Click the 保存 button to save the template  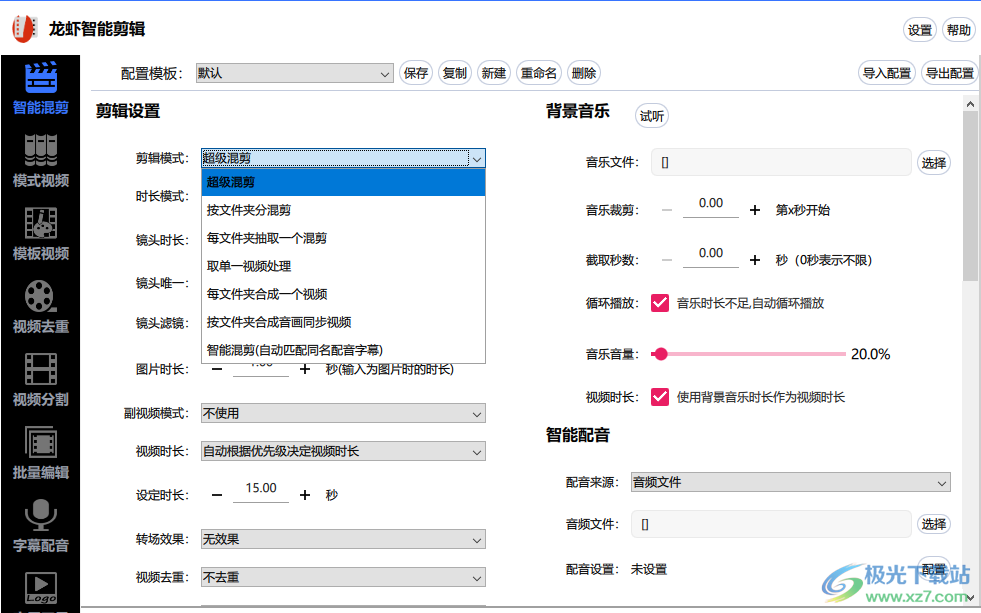[416, 72]
